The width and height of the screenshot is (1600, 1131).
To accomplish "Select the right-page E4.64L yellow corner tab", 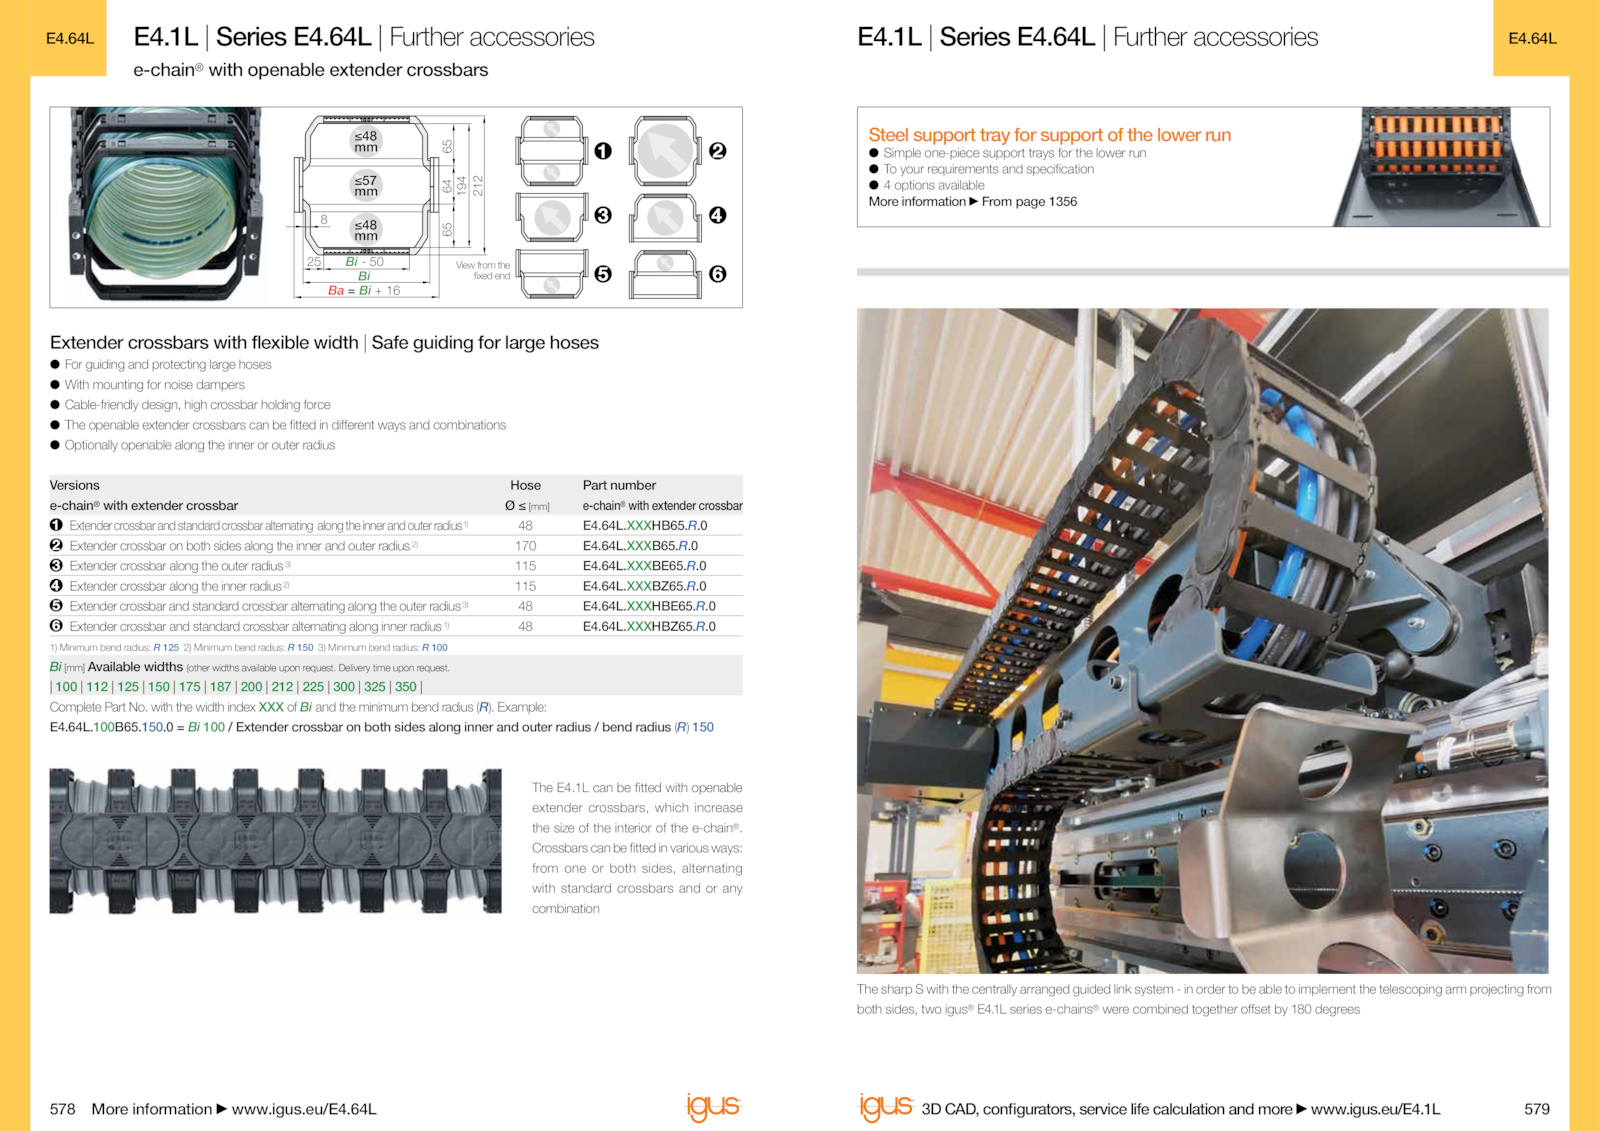I will pyautogui.click(x=1532, y=38).
